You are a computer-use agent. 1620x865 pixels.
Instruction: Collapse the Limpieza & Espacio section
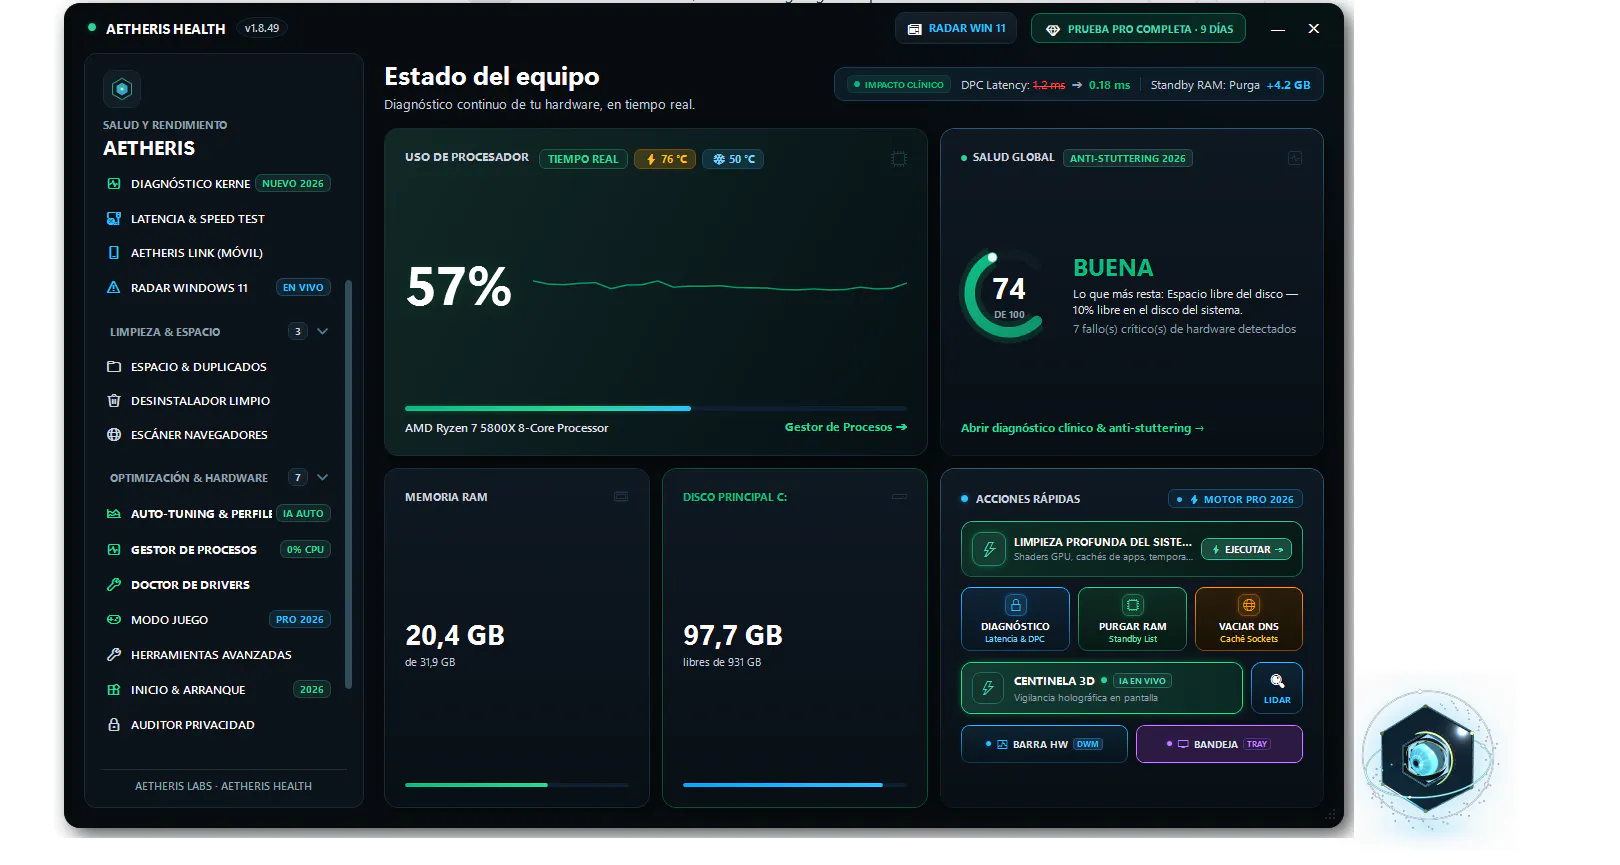point(322,332)
